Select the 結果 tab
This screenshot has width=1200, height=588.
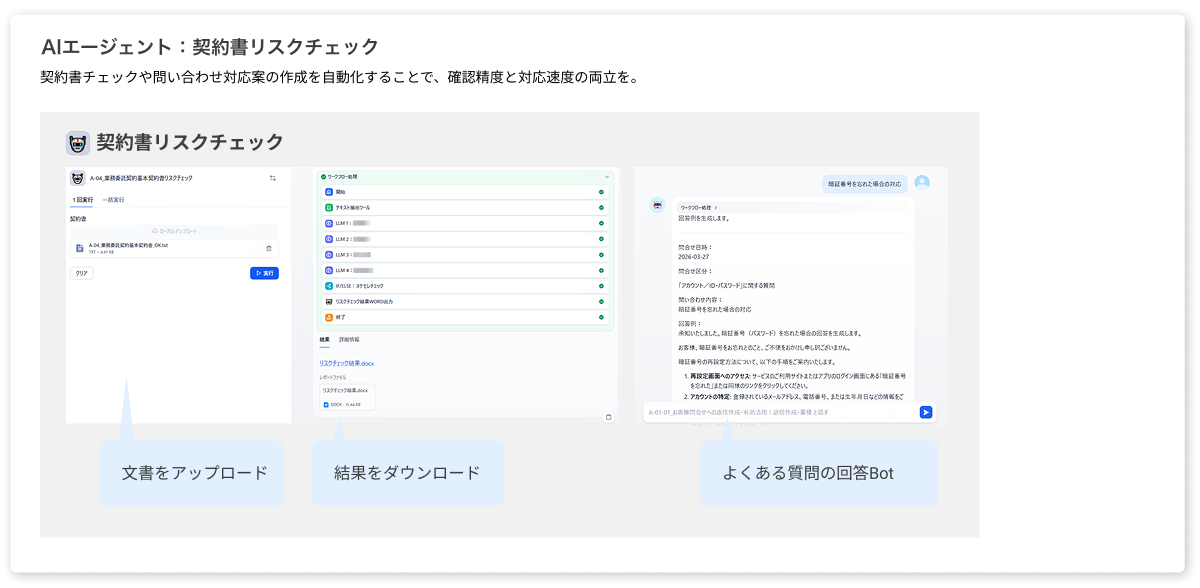coord(325,341)
